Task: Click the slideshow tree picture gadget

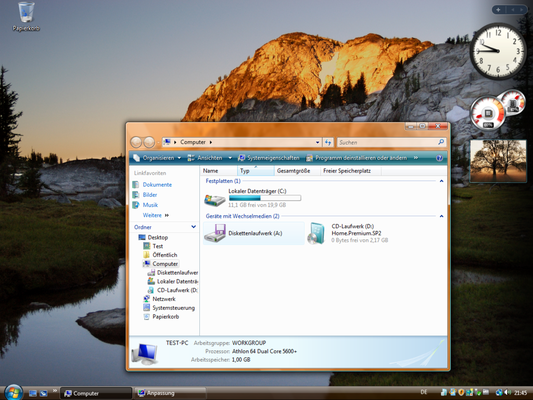Action: 498,161
